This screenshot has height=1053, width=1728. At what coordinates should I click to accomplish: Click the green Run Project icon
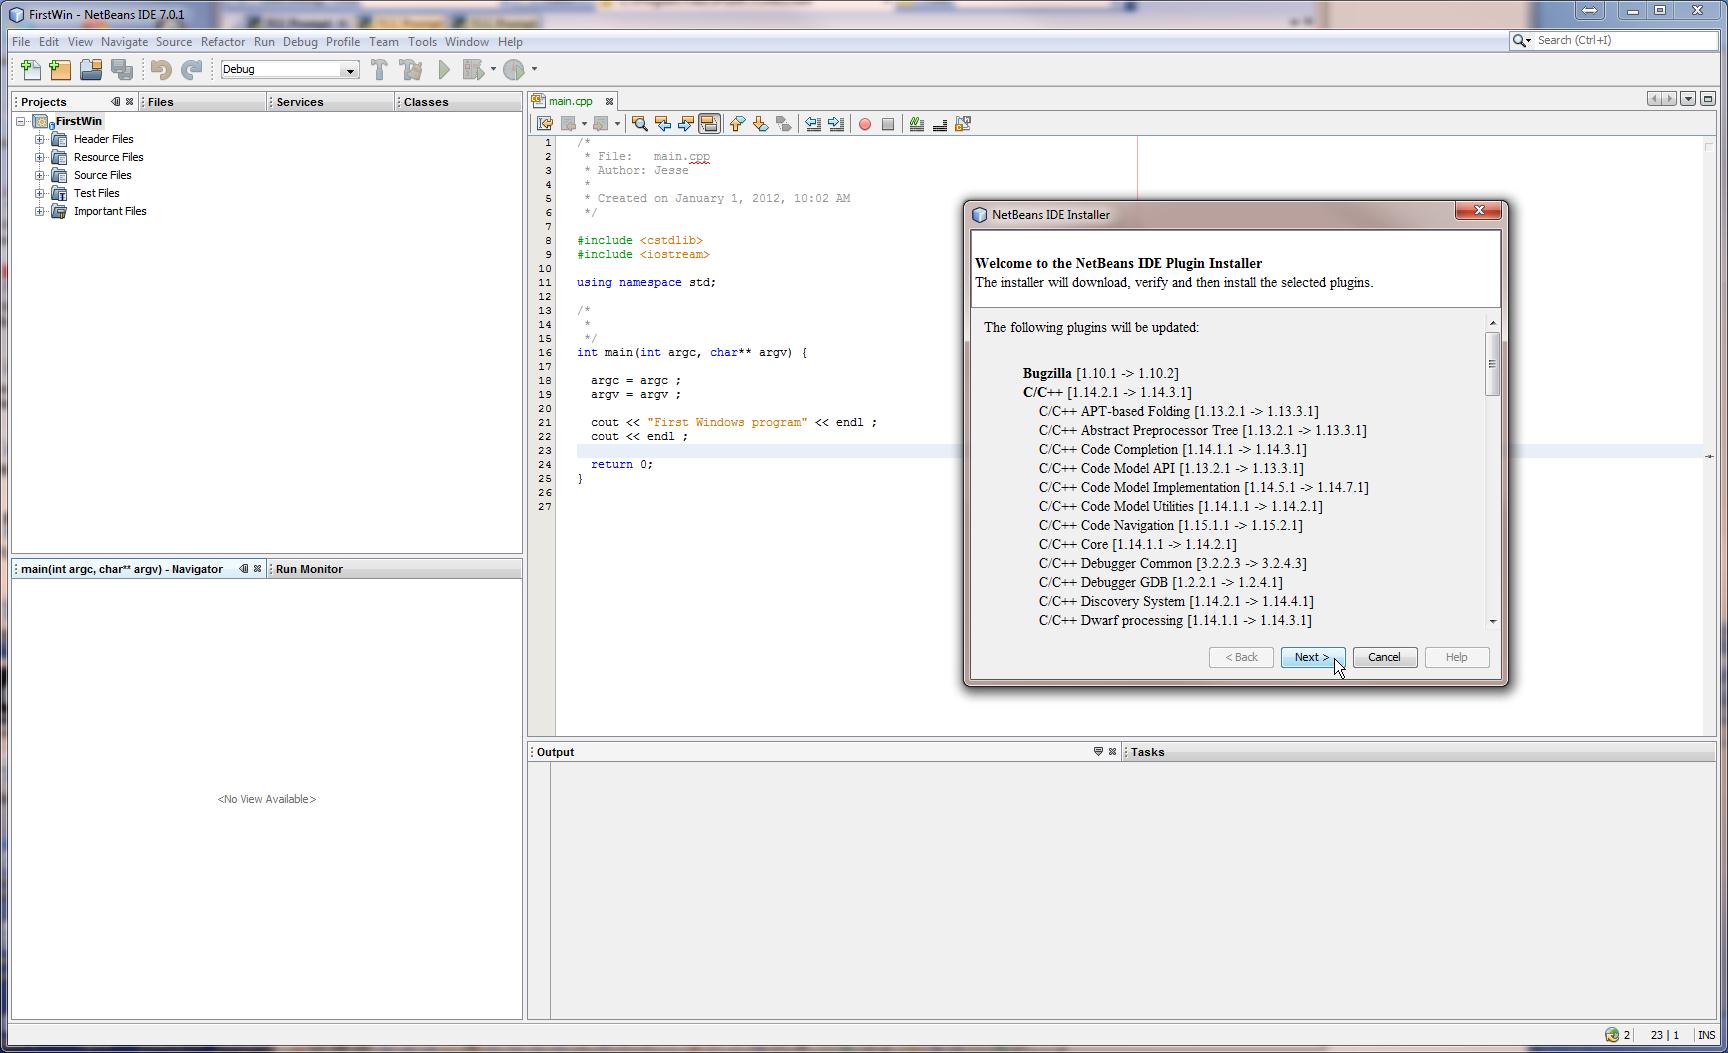coord(444,69)
